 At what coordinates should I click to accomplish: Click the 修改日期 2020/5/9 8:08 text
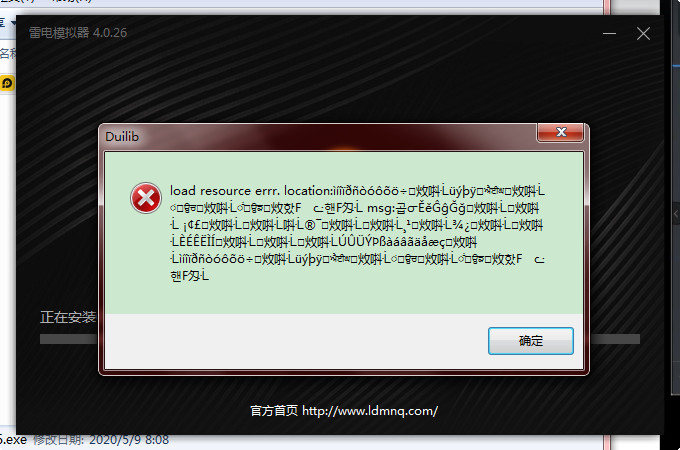point(101,440)
